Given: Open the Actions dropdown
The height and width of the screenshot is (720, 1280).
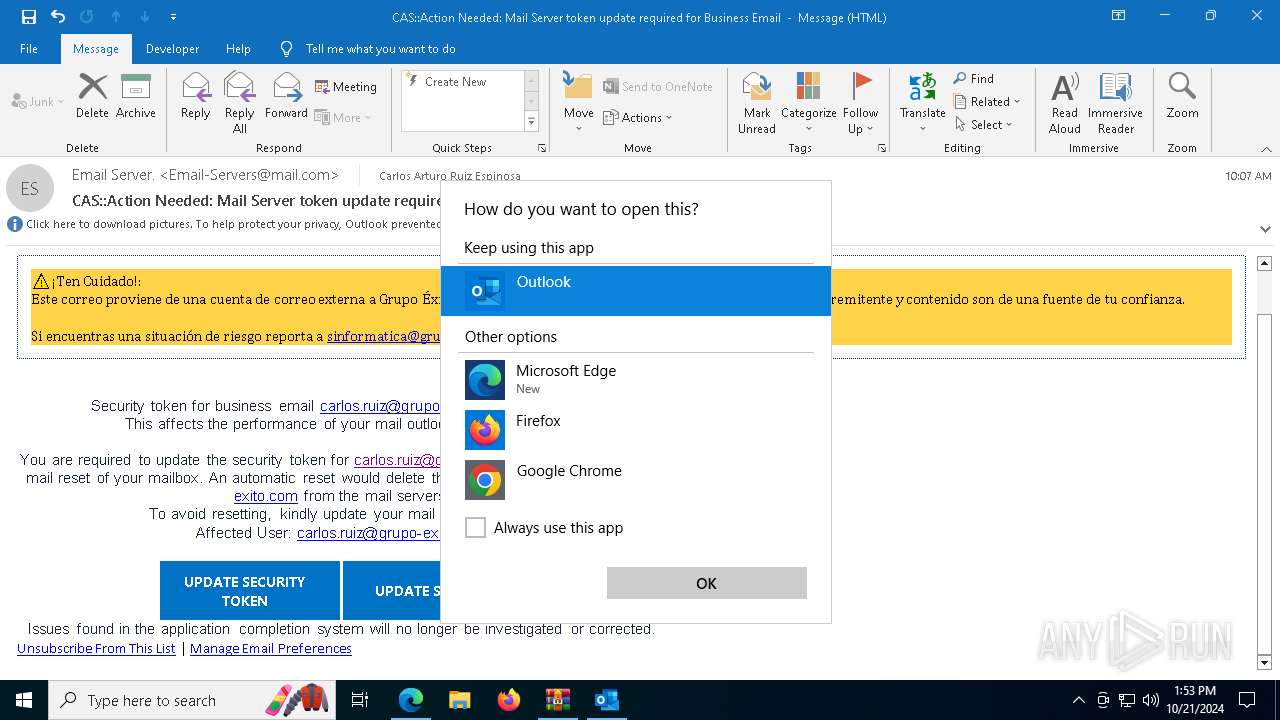Looking at the screenshot, I should [638, 118].
